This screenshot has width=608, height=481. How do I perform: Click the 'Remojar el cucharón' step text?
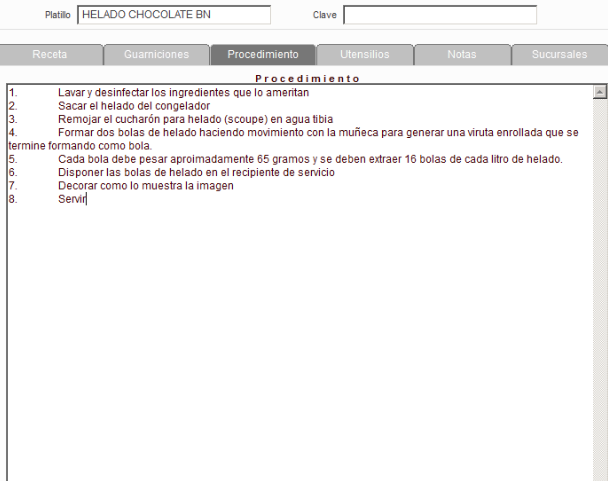(x=195, y=119)
